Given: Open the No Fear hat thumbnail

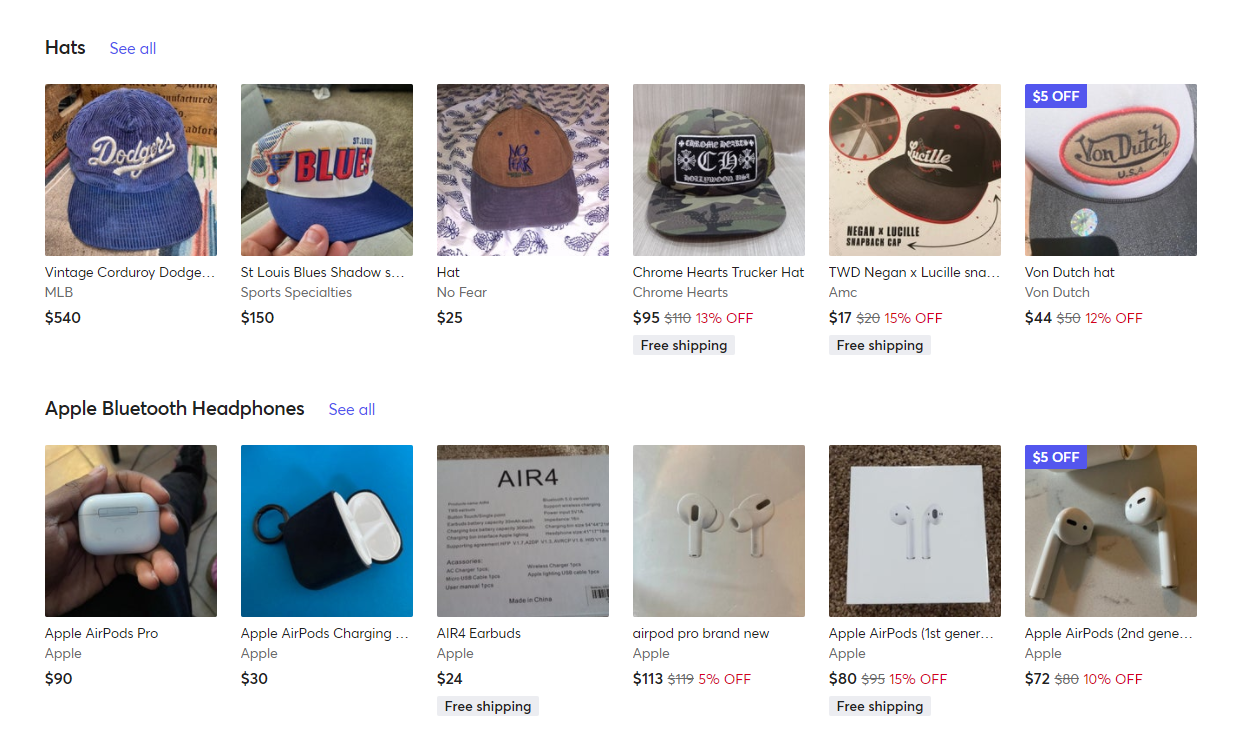Looking at the screenshot, I should [523, 170].
